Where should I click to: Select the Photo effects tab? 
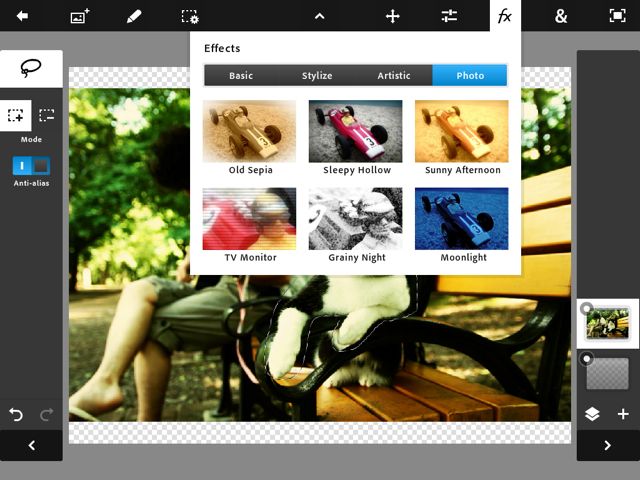(470, 76)
